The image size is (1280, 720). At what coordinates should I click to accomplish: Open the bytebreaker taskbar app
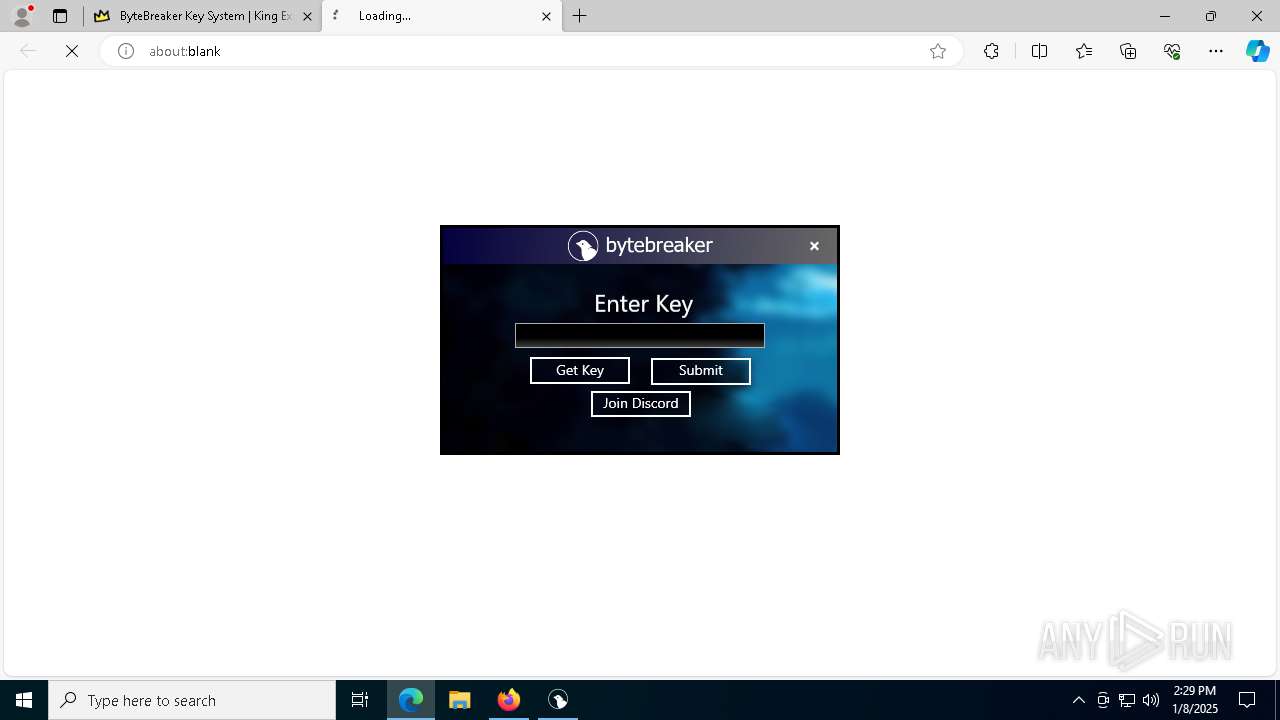point(558,700)
